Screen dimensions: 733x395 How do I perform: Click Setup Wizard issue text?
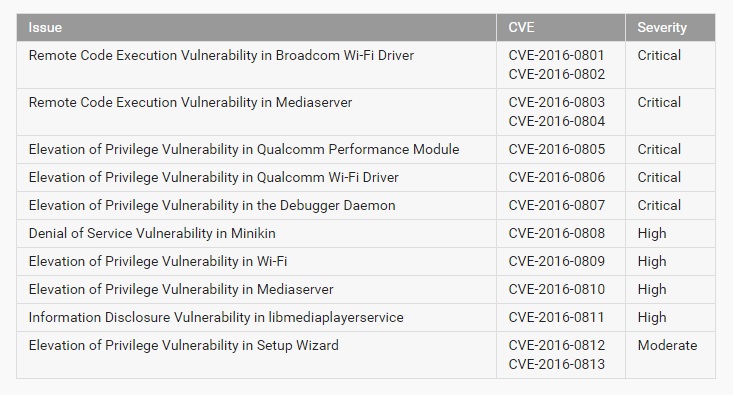183,345
